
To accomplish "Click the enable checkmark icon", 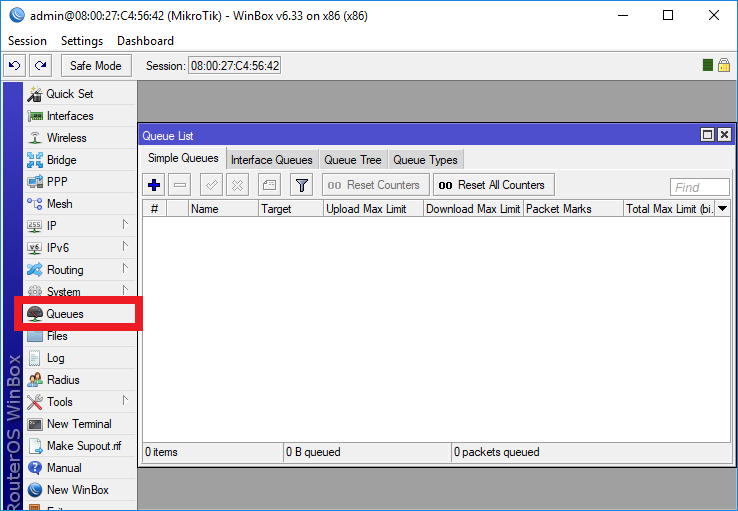I will click(211, 185).
